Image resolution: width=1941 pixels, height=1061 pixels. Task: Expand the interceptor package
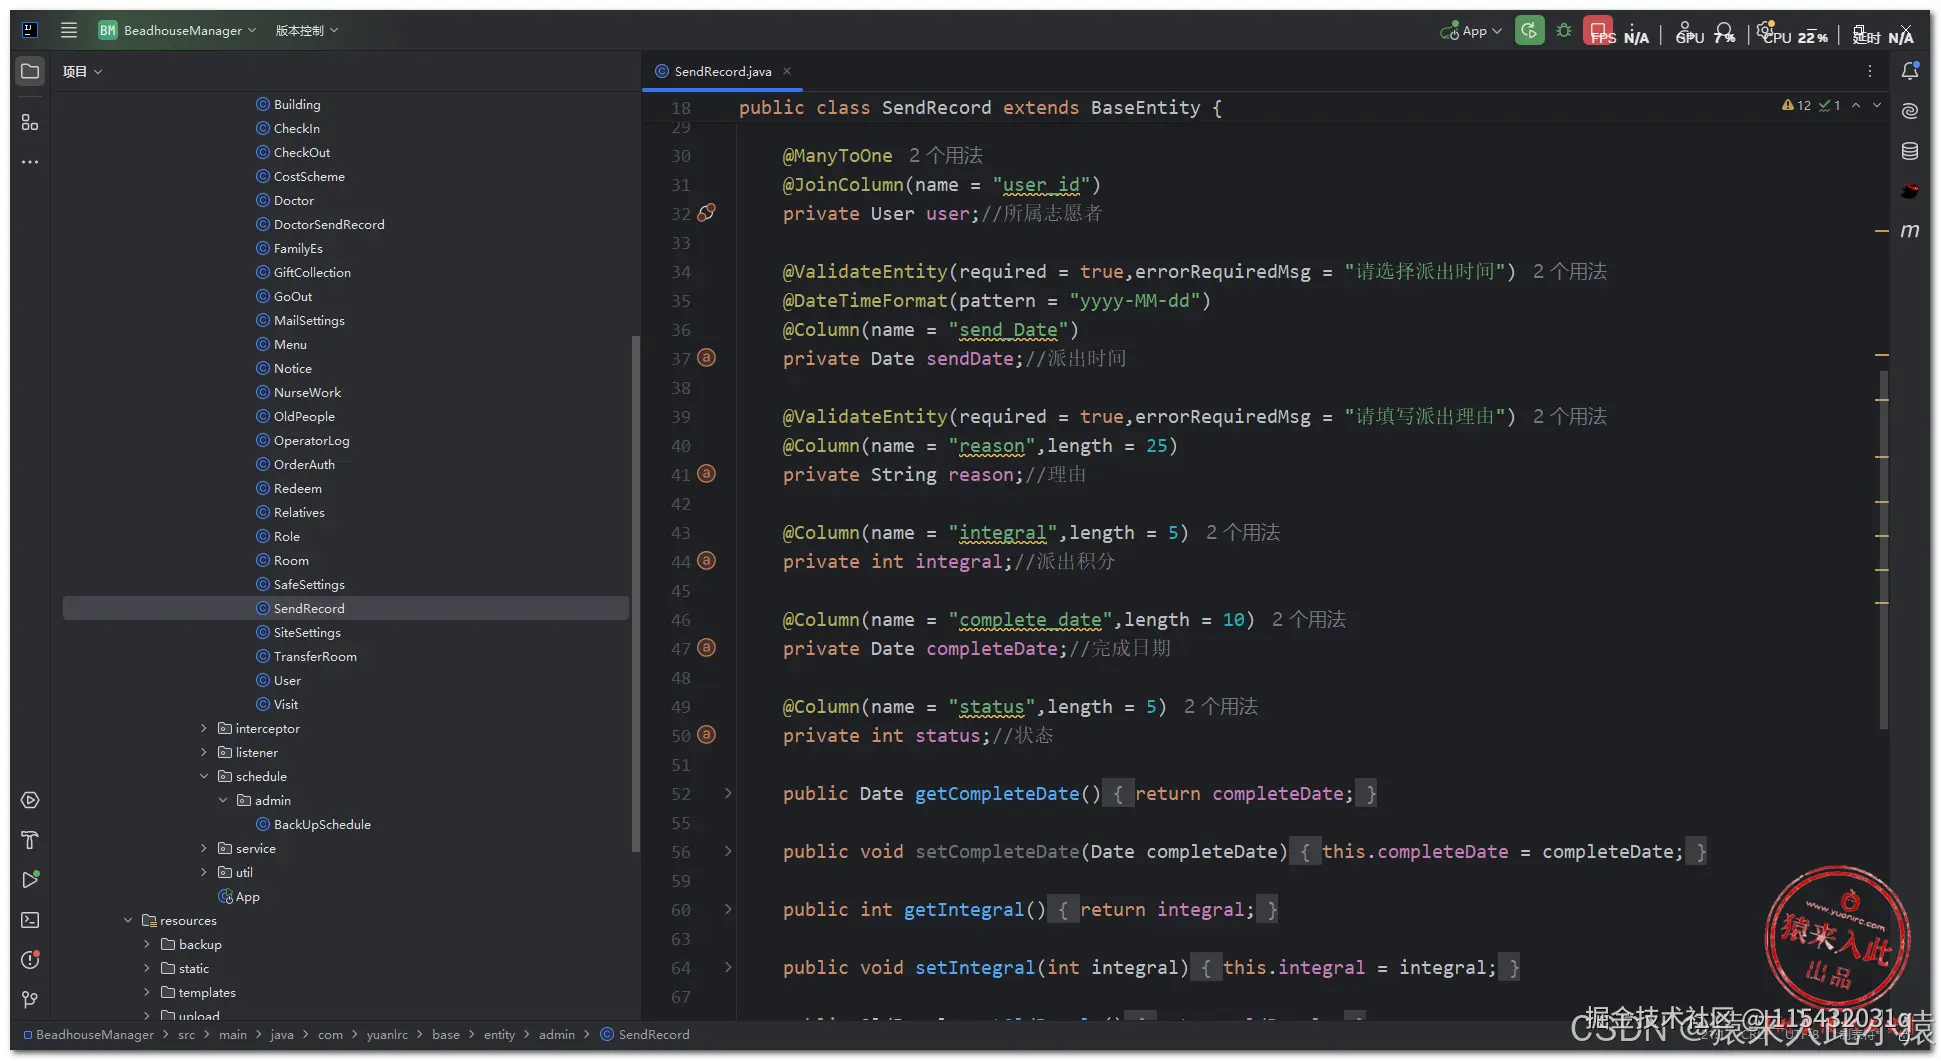point(204,728)
